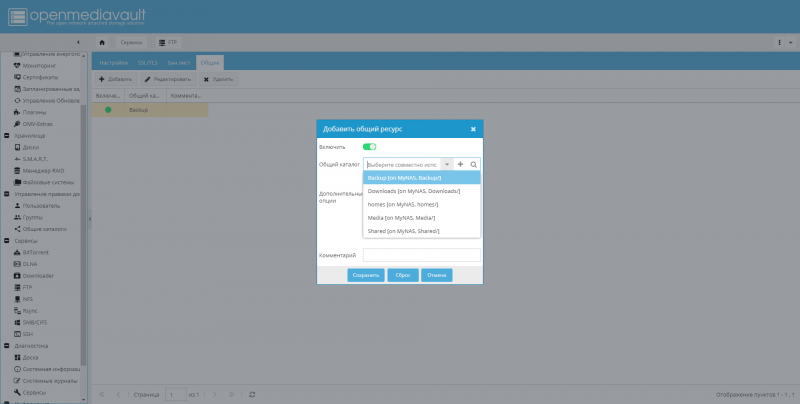Click the Сохранить button
The height and width of the screenshot is (404, 800).
366,275
